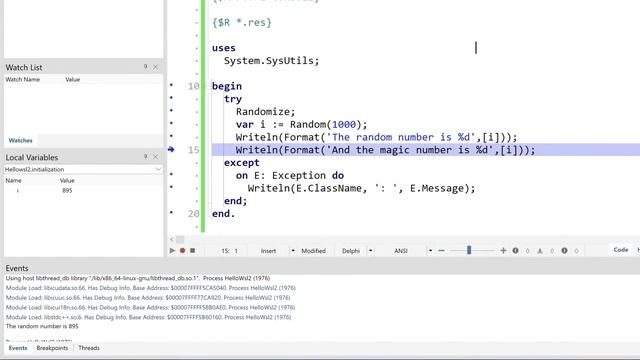
Task: Click the System.SysUtils; code line
Action: point(271,61)
